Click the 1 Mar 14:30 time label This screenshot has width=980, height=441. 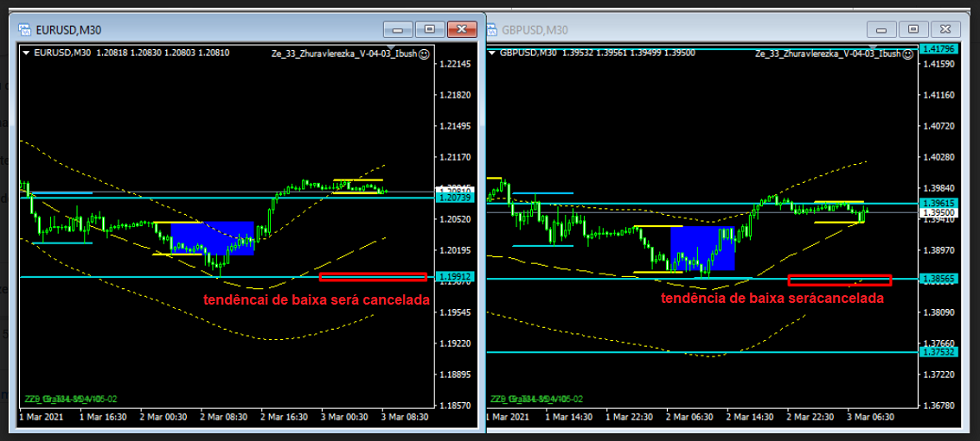point(569,417)
